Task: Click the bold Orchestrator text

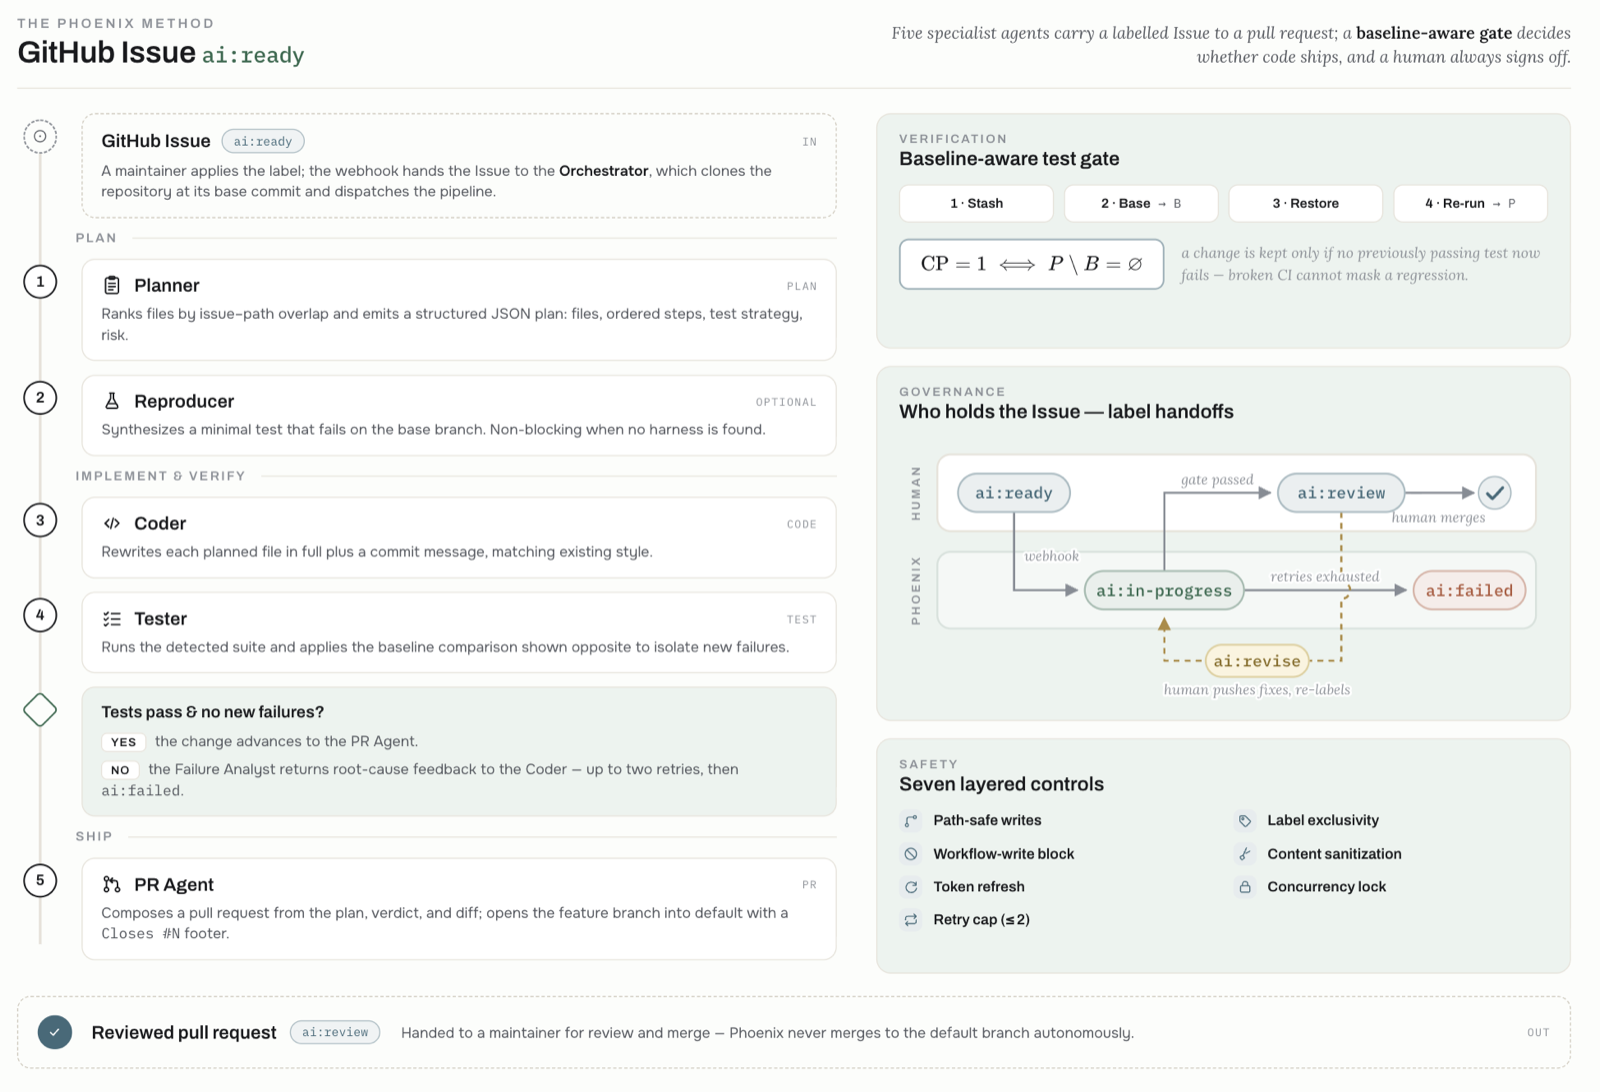Action: point(604,171)
